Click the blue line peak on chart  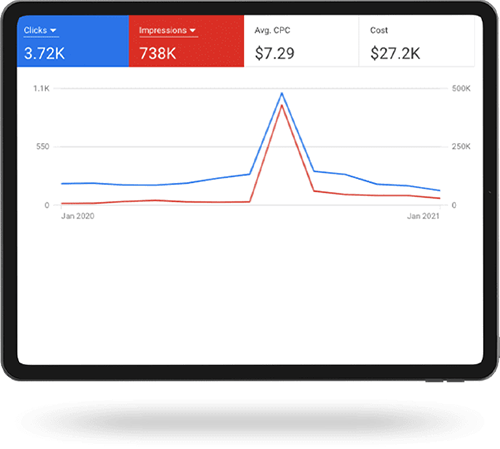pyautogui.click(x=282, y=93)
